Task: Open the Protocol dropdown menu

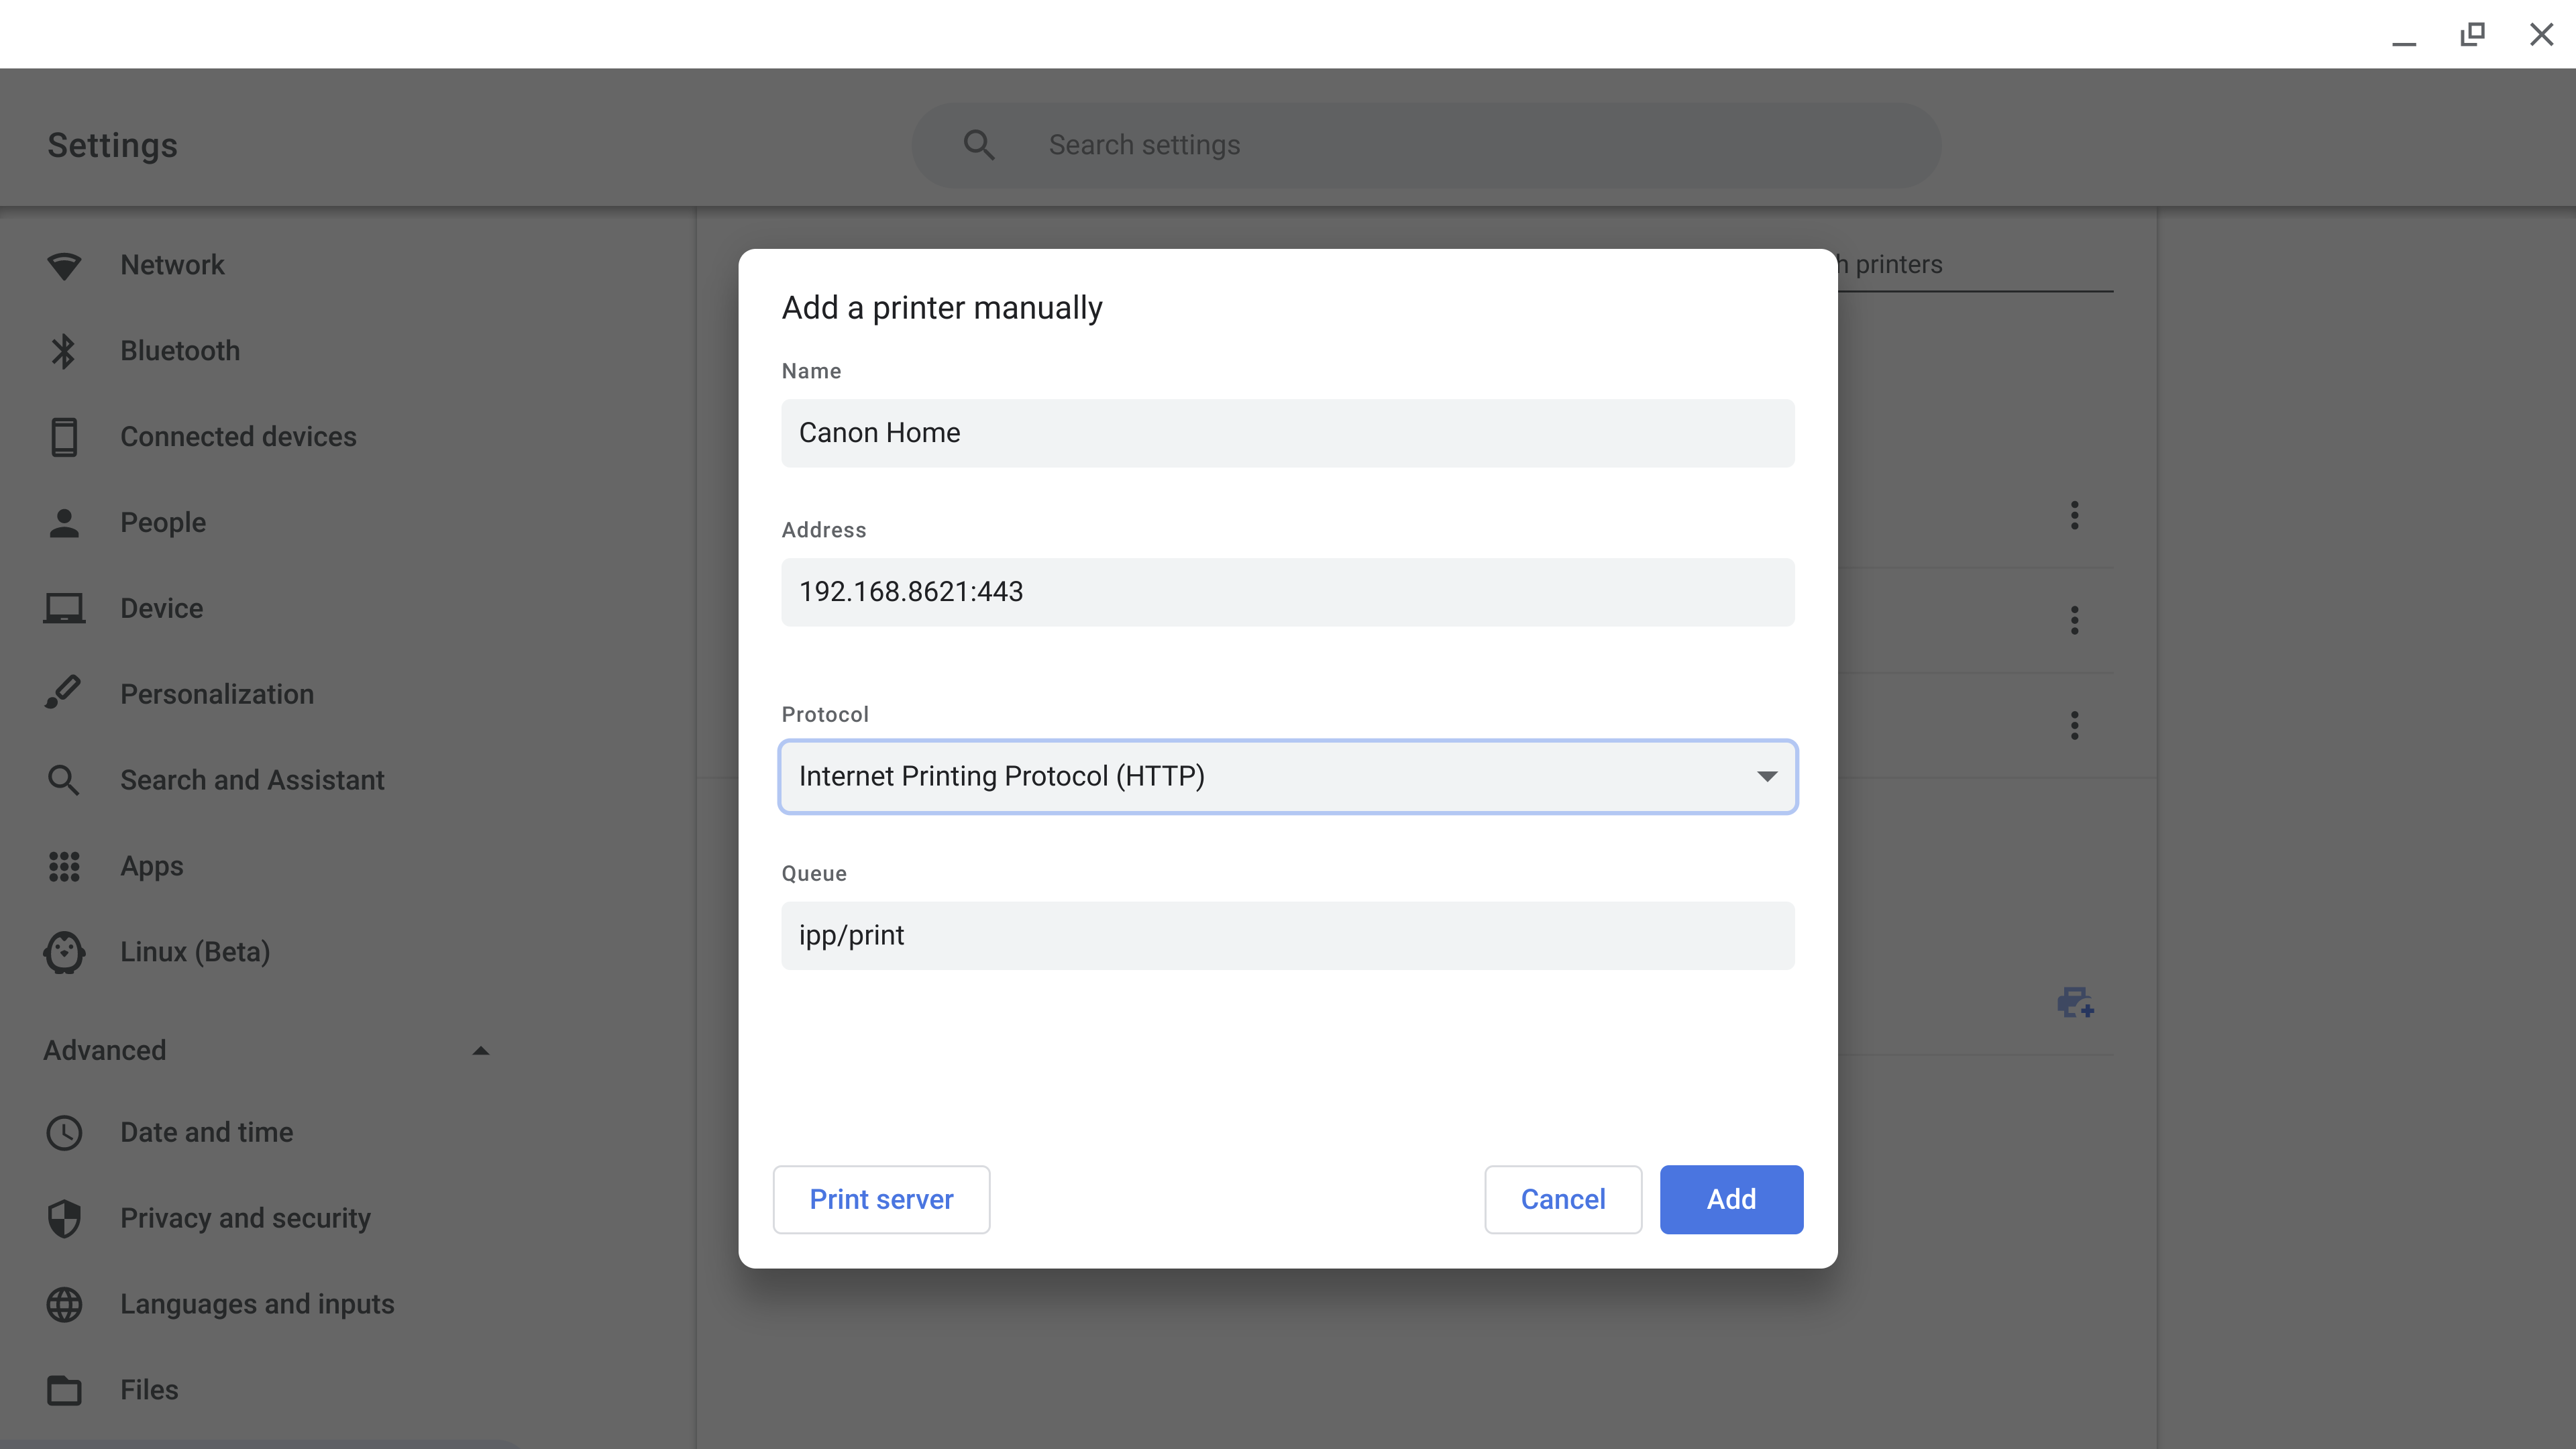Action: pyautogui.click(x=1287, y=777)
